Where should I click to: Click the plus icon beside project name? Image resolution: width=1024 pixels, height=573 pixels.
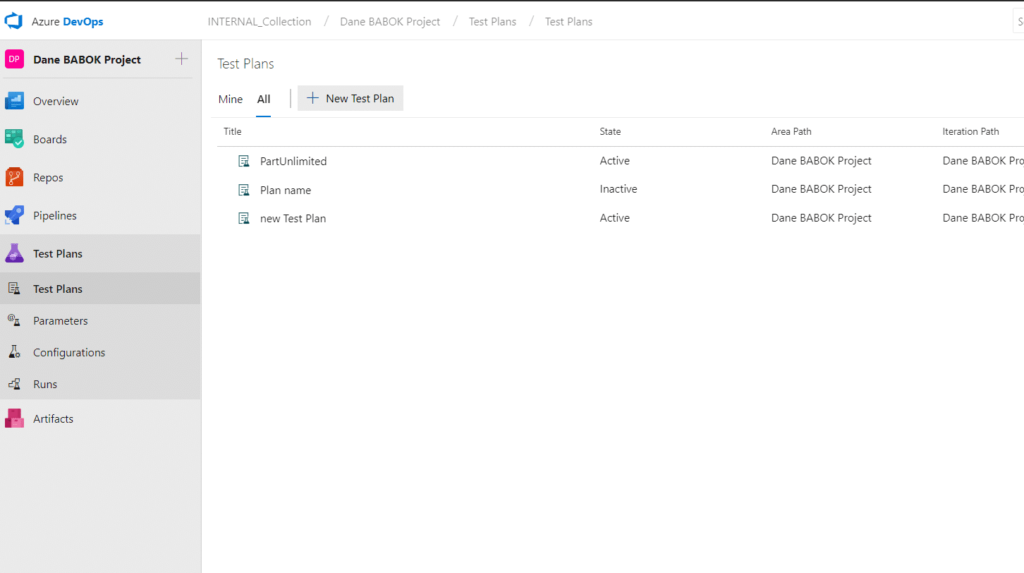click(x=181, y=59)
